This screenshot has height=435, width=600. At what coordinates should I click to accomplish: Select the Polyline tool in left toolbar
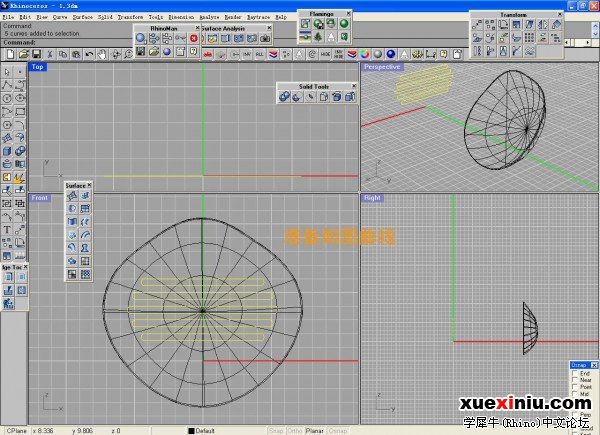(7, 85)
